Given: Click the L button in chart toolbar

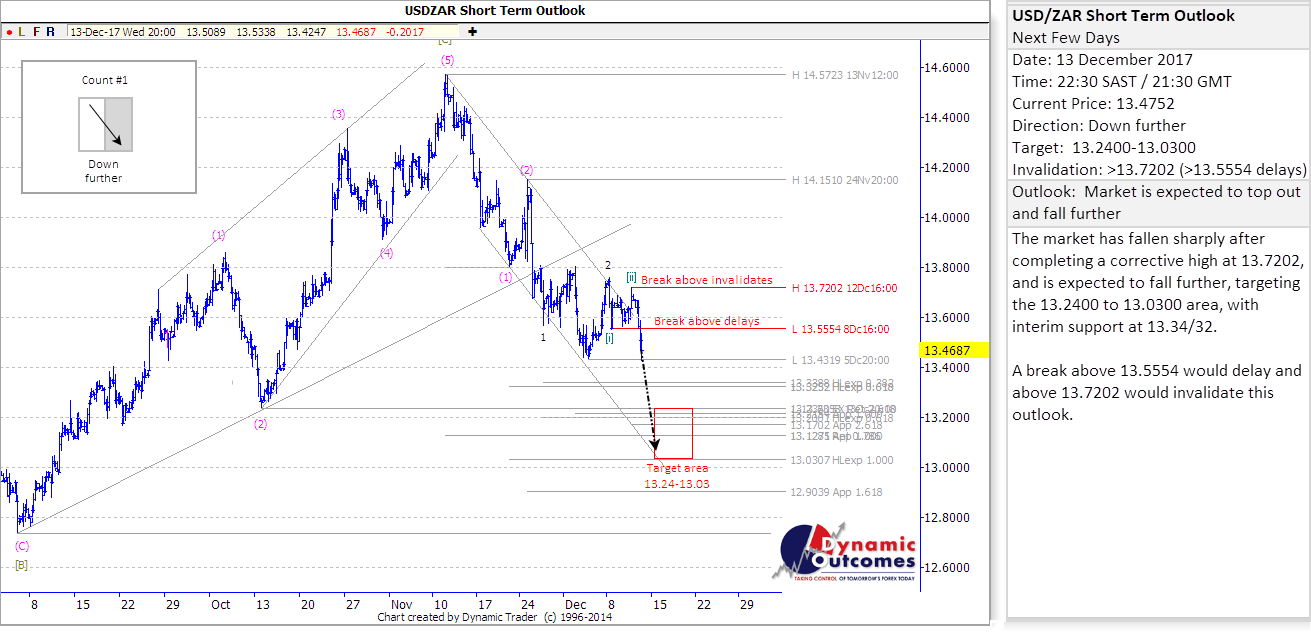Looking at the screenshot, I should [22, 32].
